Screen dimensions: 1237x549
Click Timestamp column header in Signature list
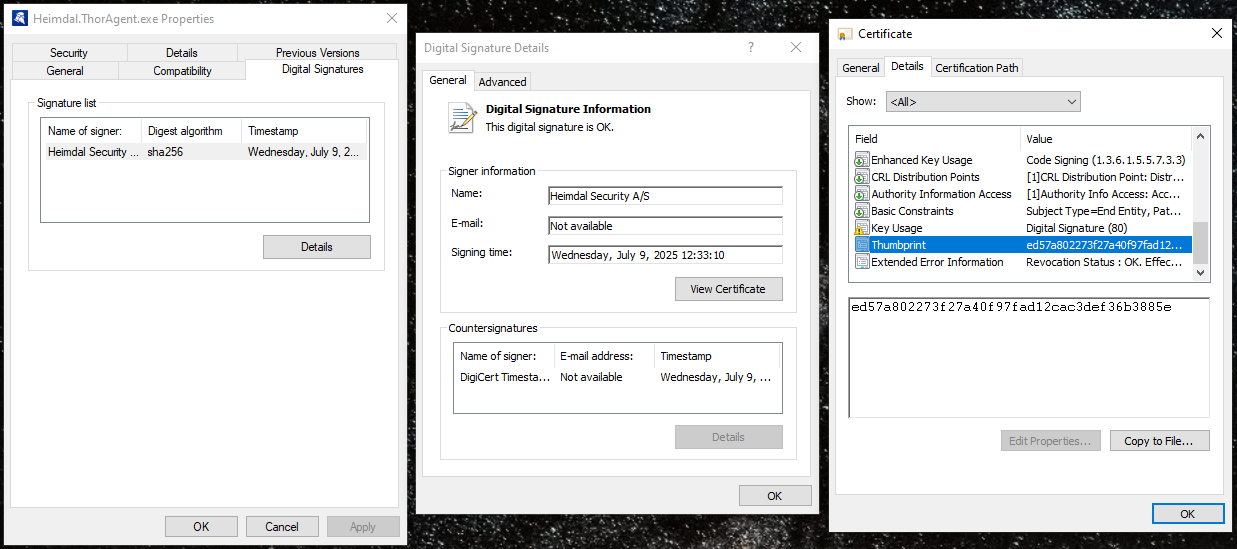pyautogui.click(x=304, y=131)
